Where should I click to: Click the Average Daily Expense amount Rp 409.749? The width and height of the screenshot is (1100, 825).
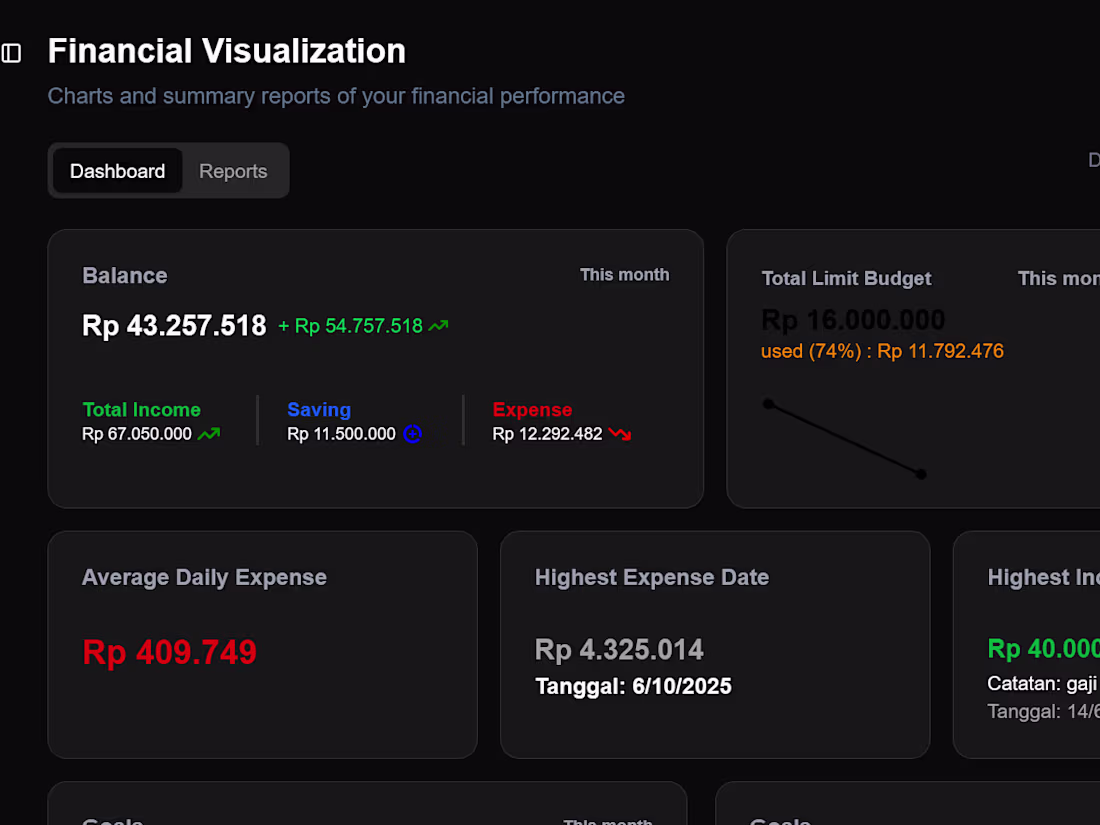tap(169, 652)
